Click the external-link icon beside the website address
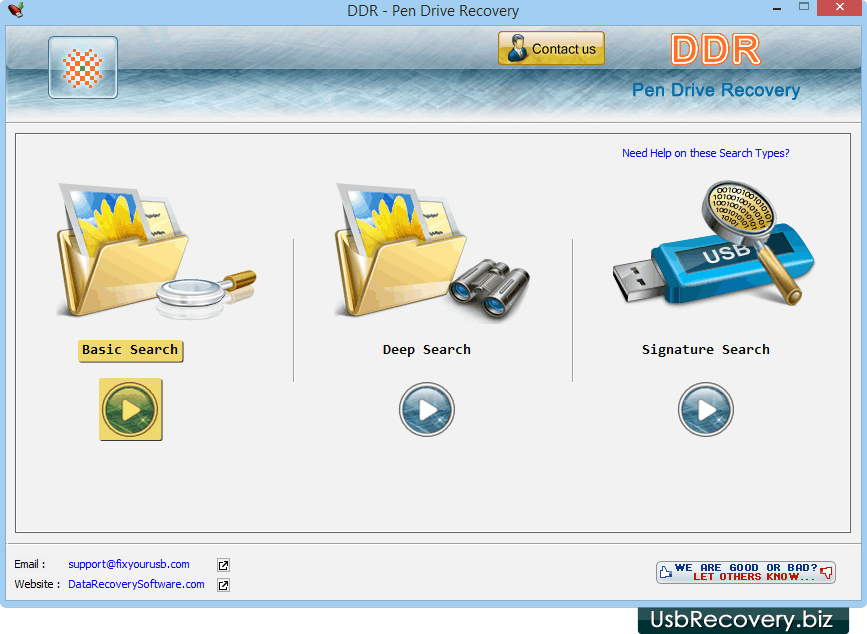 point(222,584)
